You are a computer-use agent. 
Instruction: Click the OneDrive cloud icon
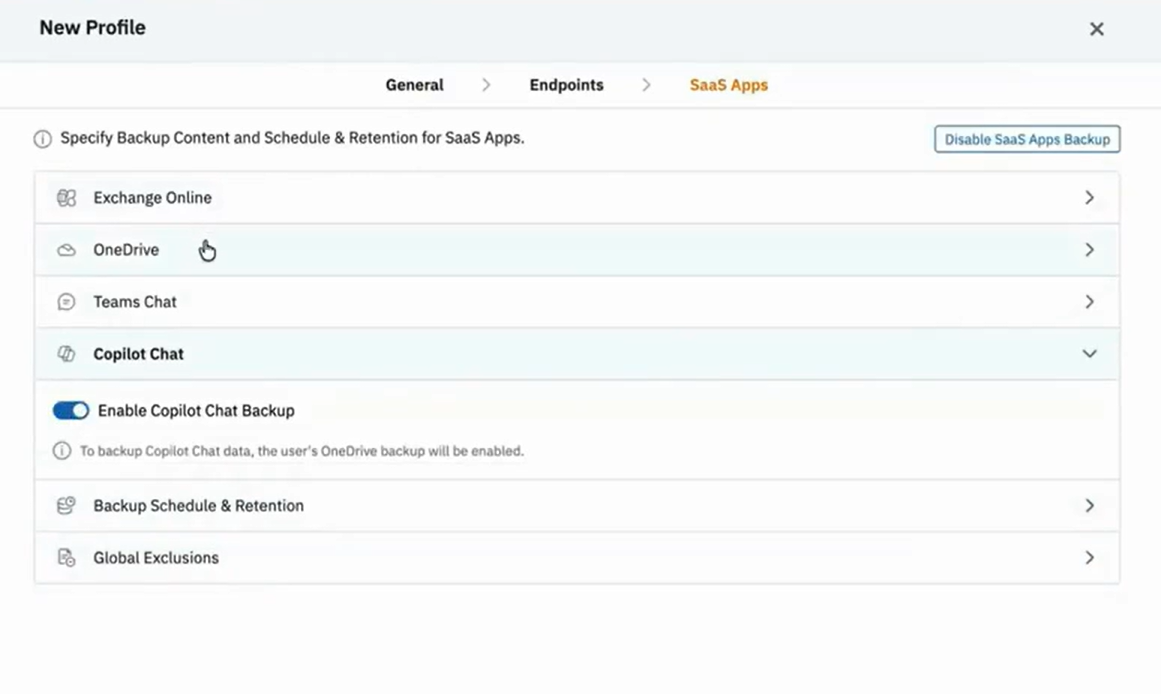click(67, 250)
